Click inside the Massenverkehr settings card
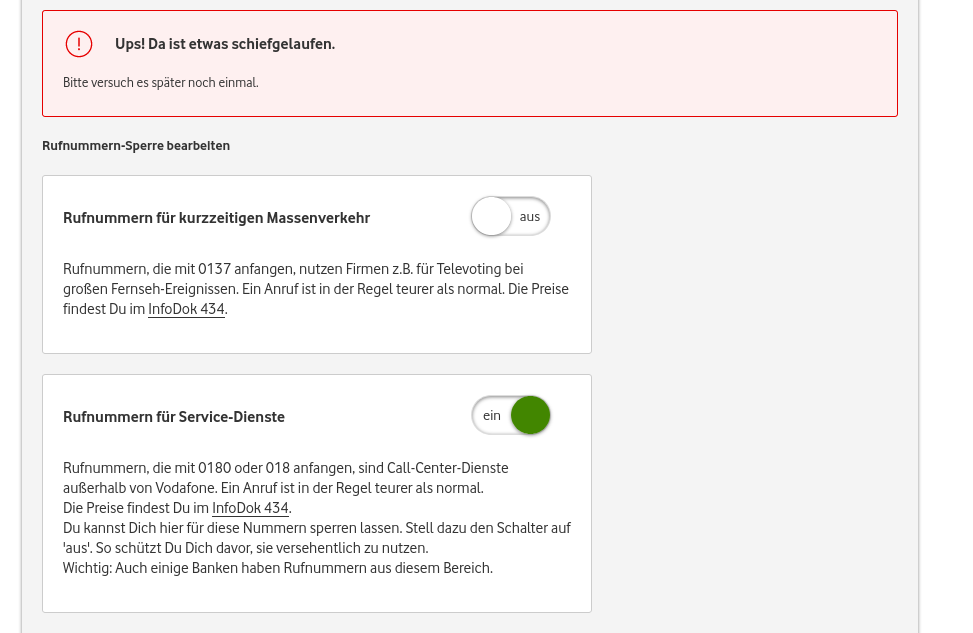The width and height of the screenshot is (973, 633). coord(316,264)
